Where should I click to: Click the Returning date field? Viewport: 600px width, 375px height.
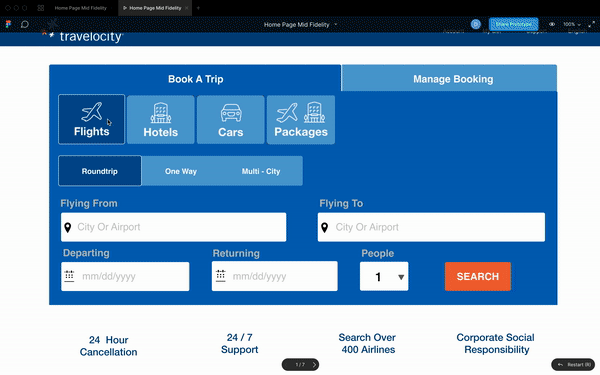click(x=275, y=276)
